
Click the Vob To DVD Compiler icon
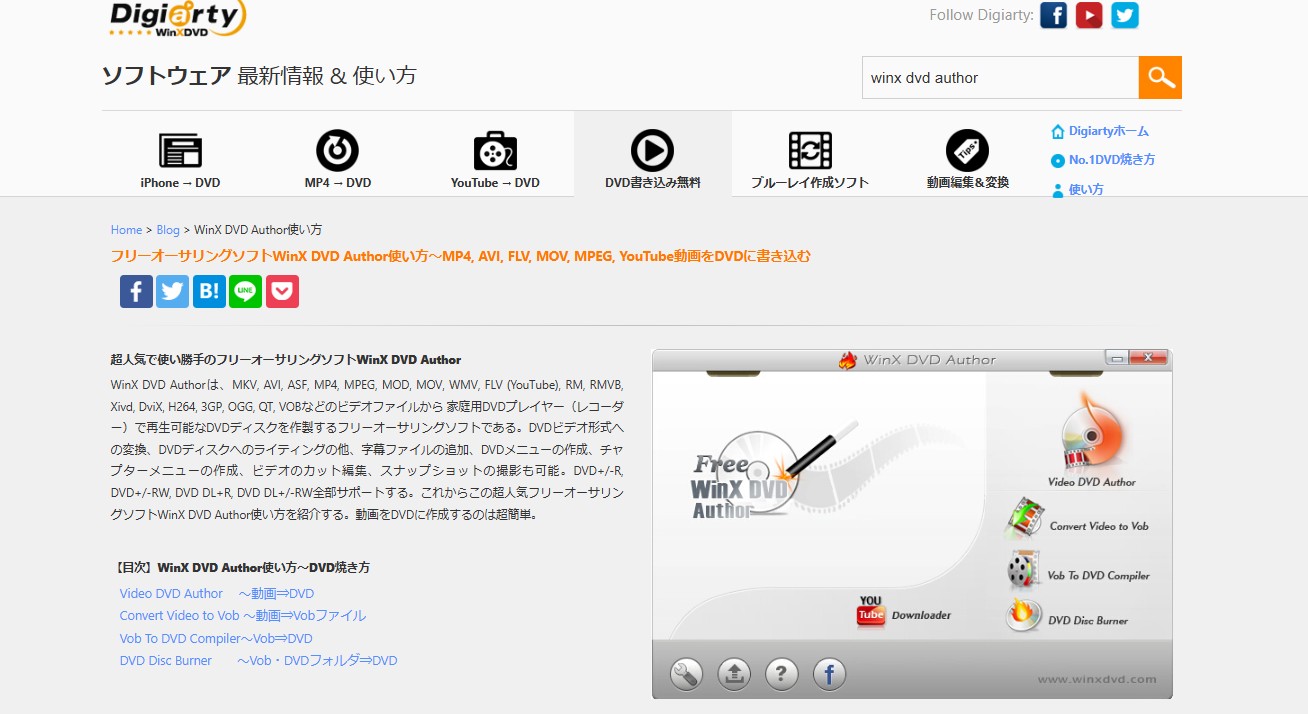point(1025,569)
